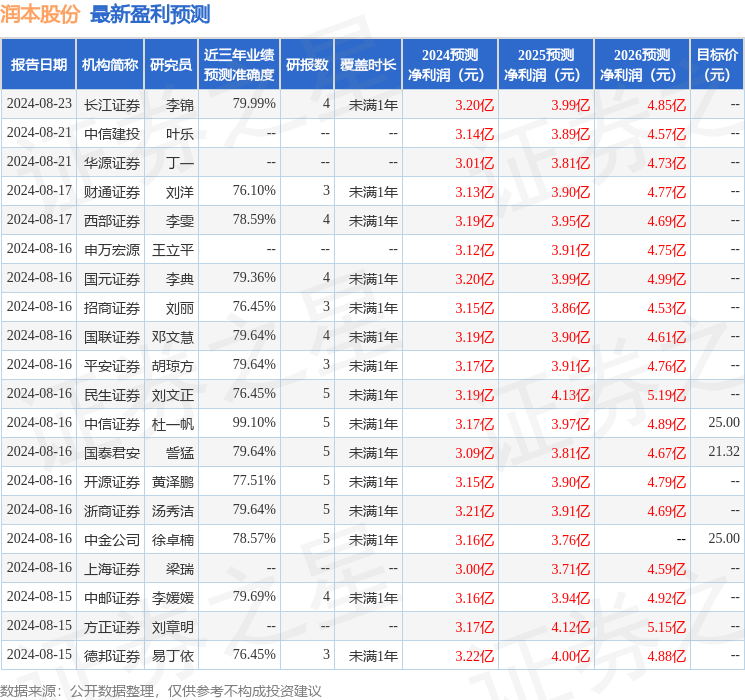745x700 pixels.
Task: Click analyst name 胡琼方
Action: [172, 366]
